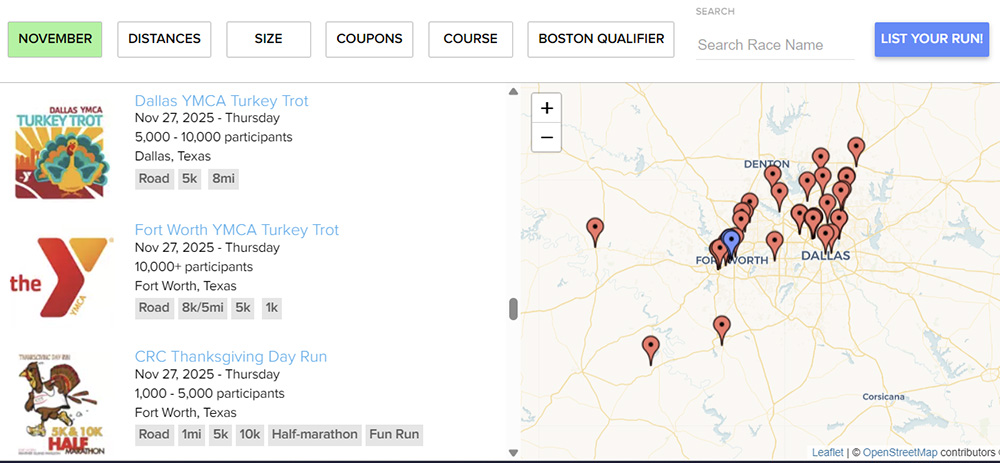Click the pin between Fort Worth and Dallas
Screen dimensions: 1000x463
[x=774, y=245]
